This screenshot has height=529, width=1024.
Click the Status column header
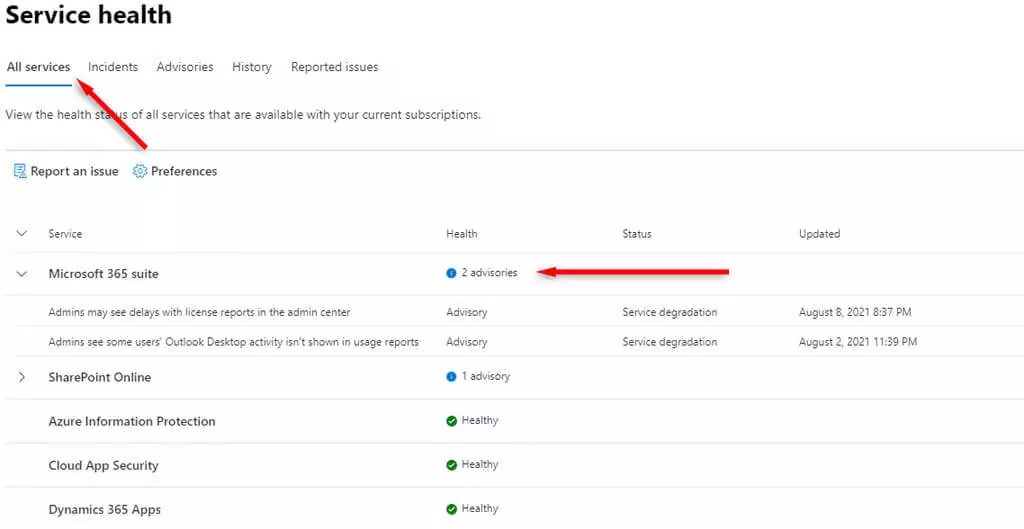637,234
